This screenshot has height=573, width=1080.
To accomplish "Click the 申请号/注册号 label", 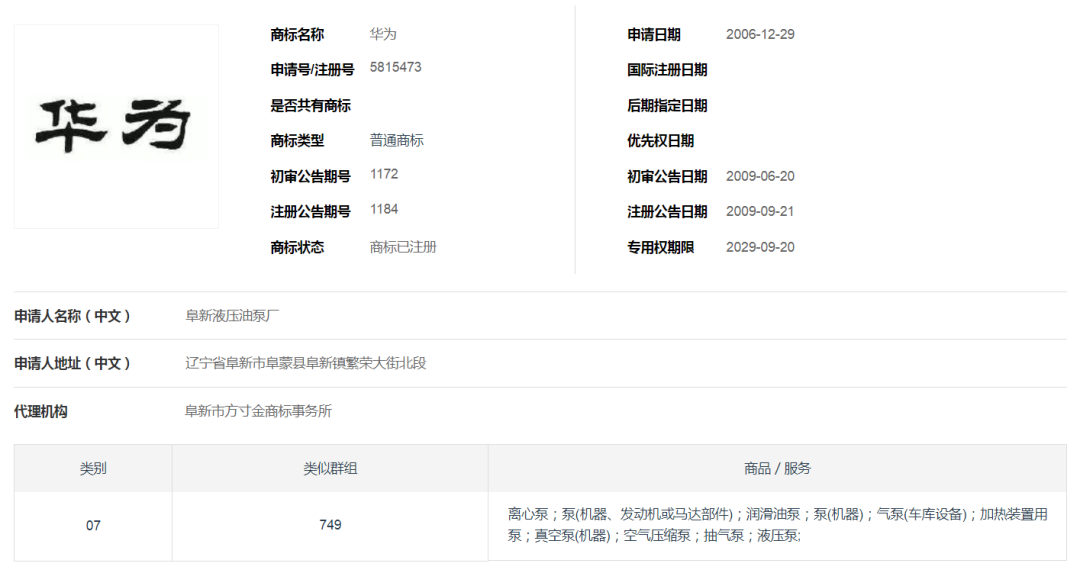I will [312, 70].
